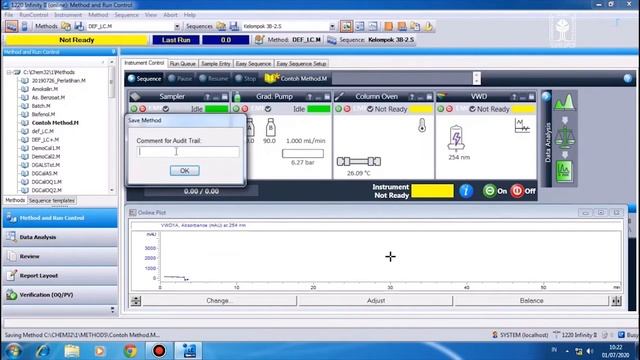Click OK in the Save Method dialog
640x360 pixels.
click(x=184, y=171)
